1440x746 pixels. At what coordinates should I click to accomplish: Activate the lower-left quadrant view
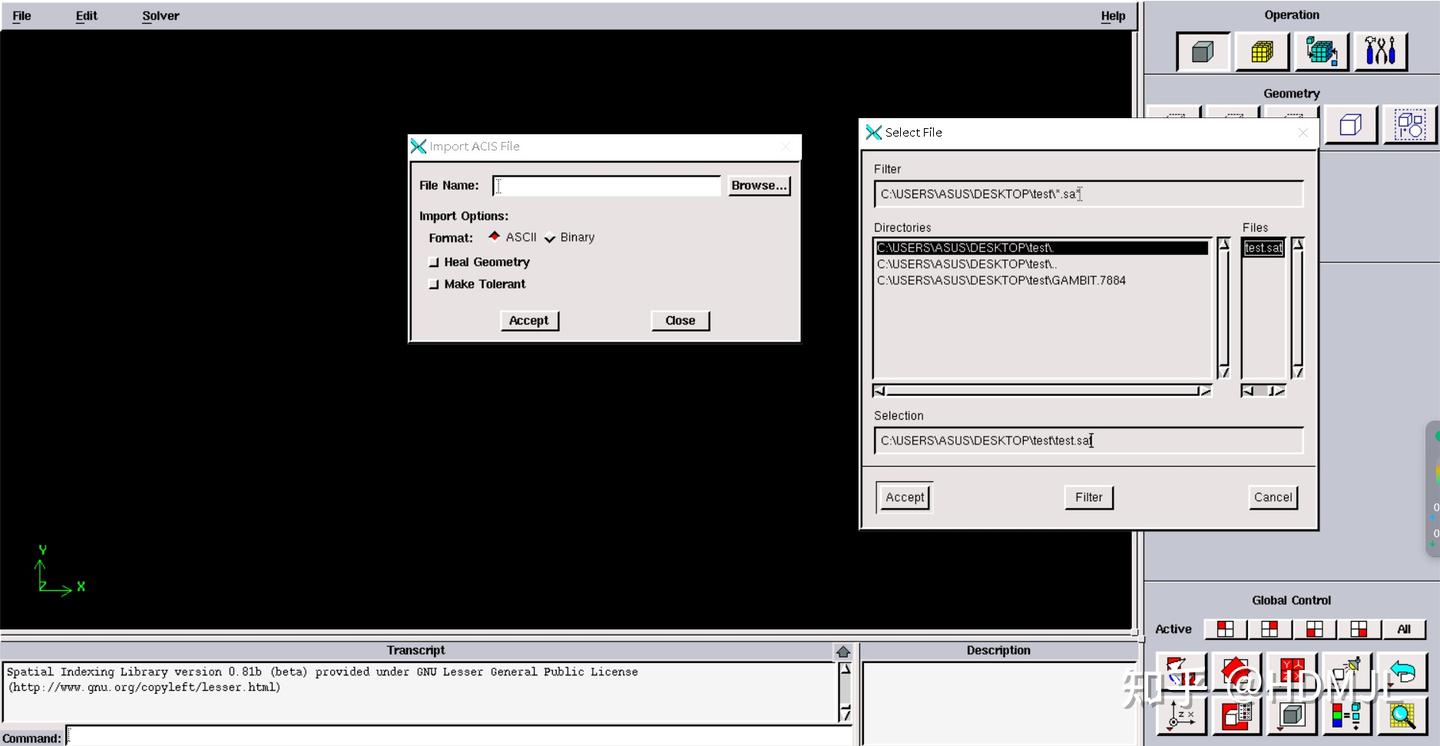coord(1315,629)
